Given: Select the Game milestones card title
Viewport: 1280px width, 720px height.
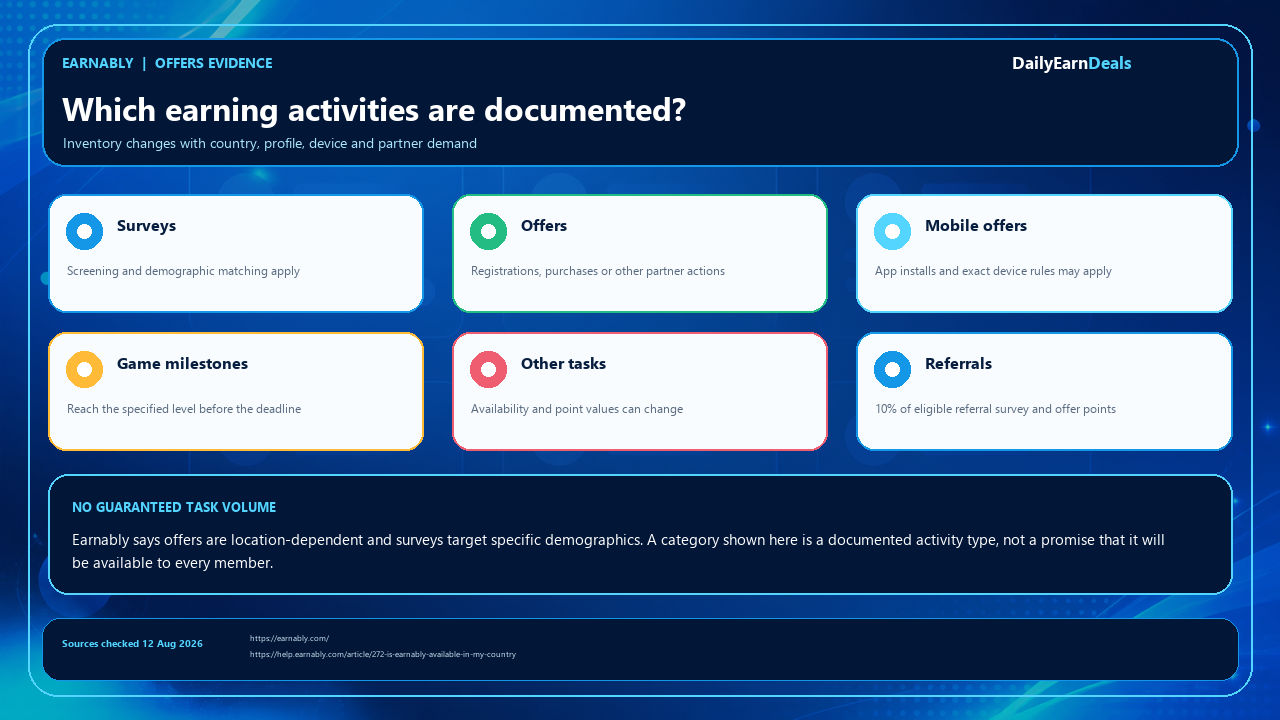Looking at the screenshot, I should [182, 364].
